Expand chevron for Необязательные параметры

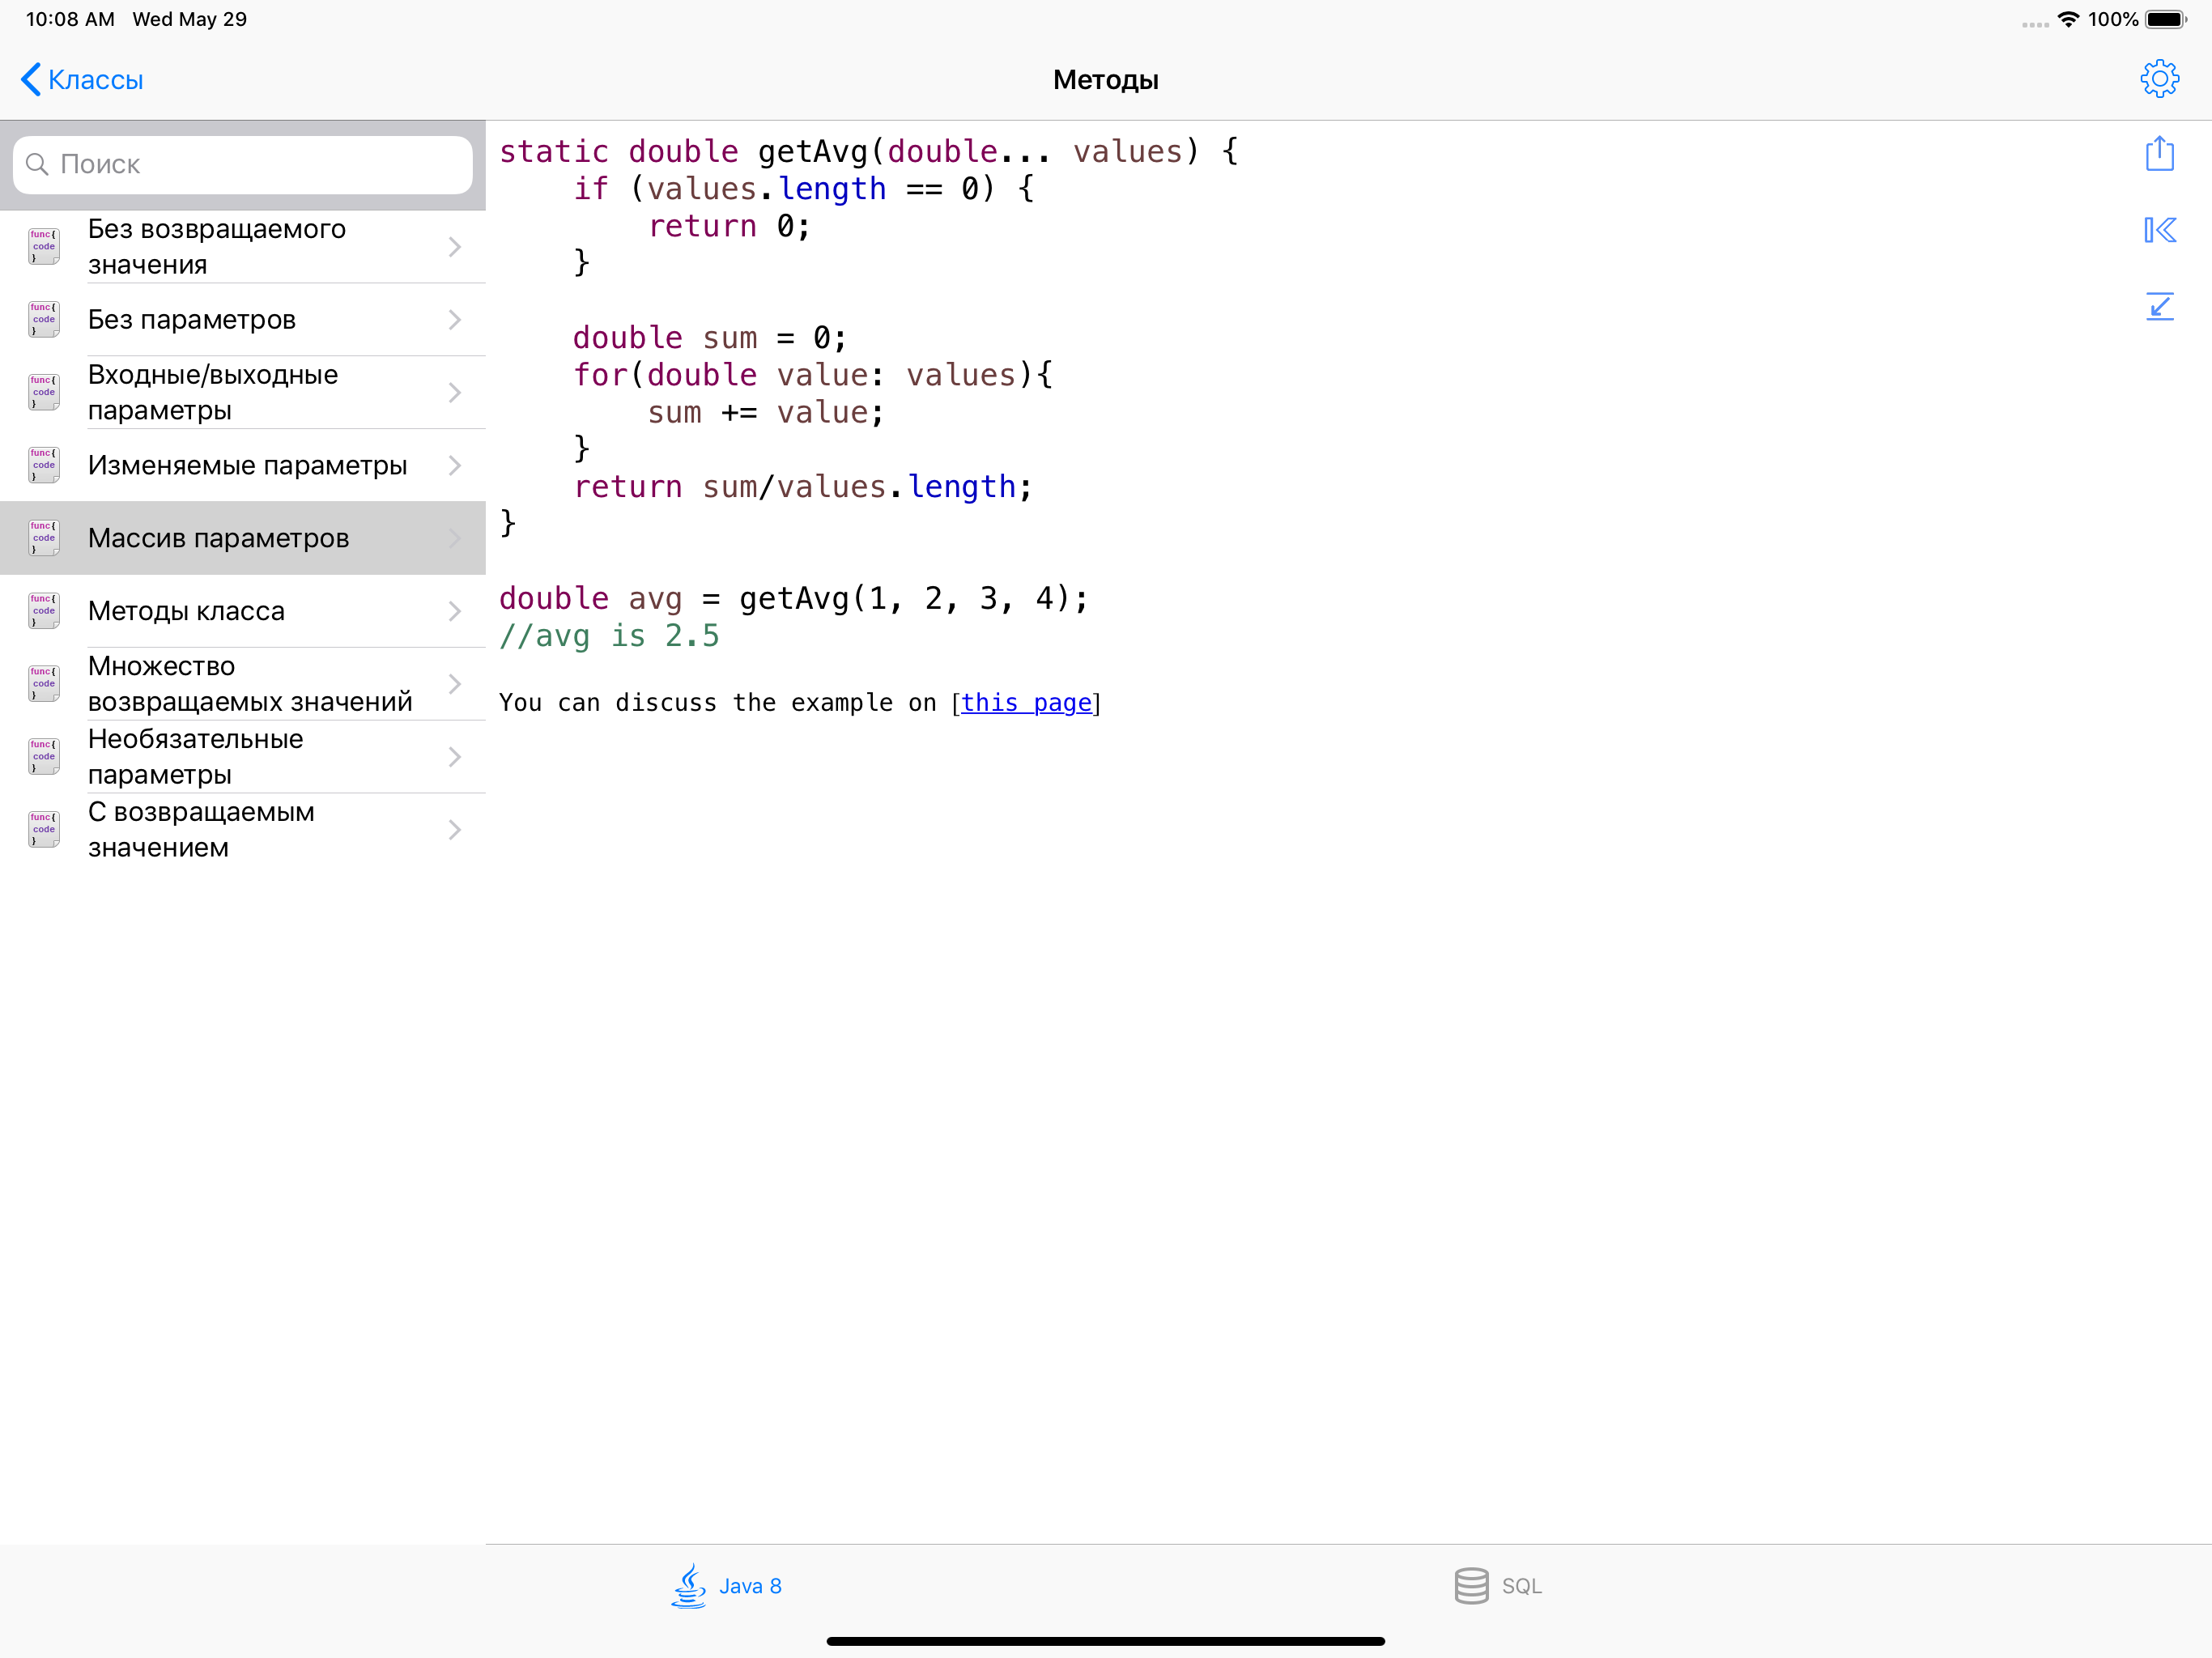(x=455, y=757)
